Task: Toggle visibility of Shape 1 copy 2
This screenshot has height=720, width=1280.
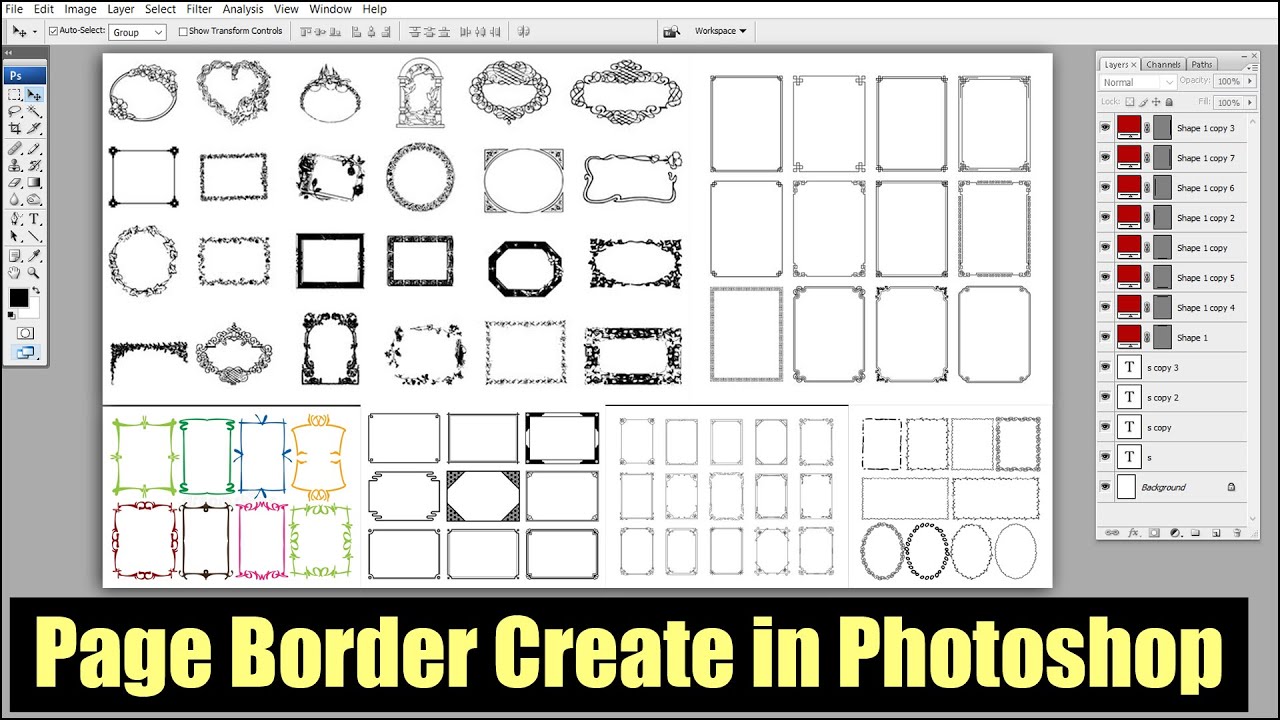Action: pyautogui.click(x=1105, y=218)
